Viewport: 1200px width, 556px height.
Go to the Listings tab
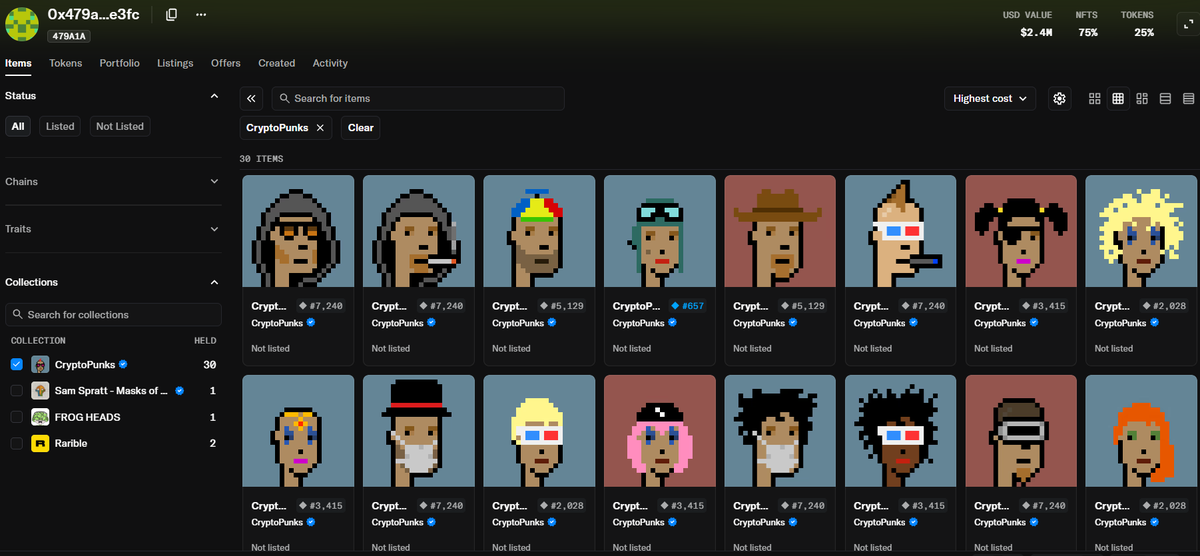[x=175, y=63]
